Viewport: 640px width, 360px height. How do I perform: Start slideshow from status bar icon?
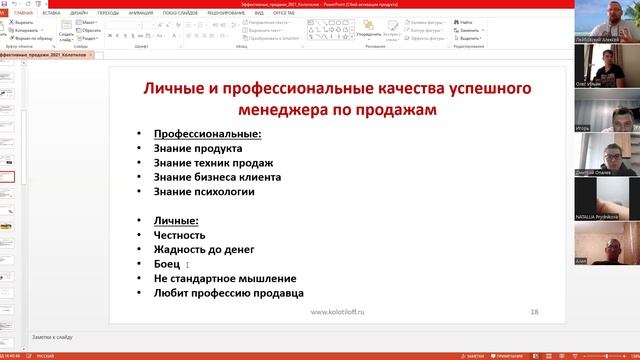(575, 356)
